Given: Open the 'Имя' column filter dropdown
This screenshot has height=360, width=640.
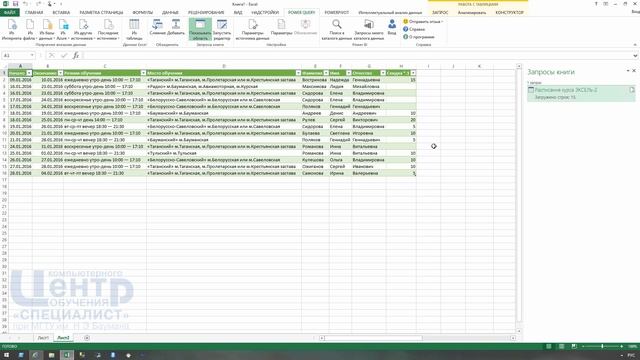Looking at the screenshot, I should point(349,73).
